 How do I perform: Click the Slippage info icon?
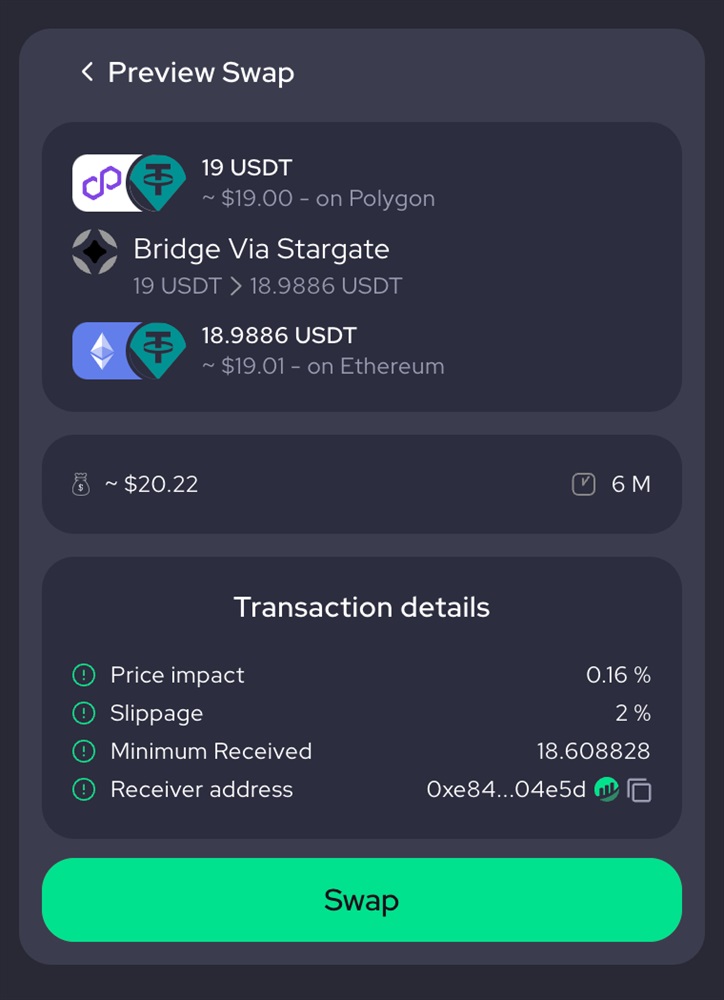tap(83, 713)
